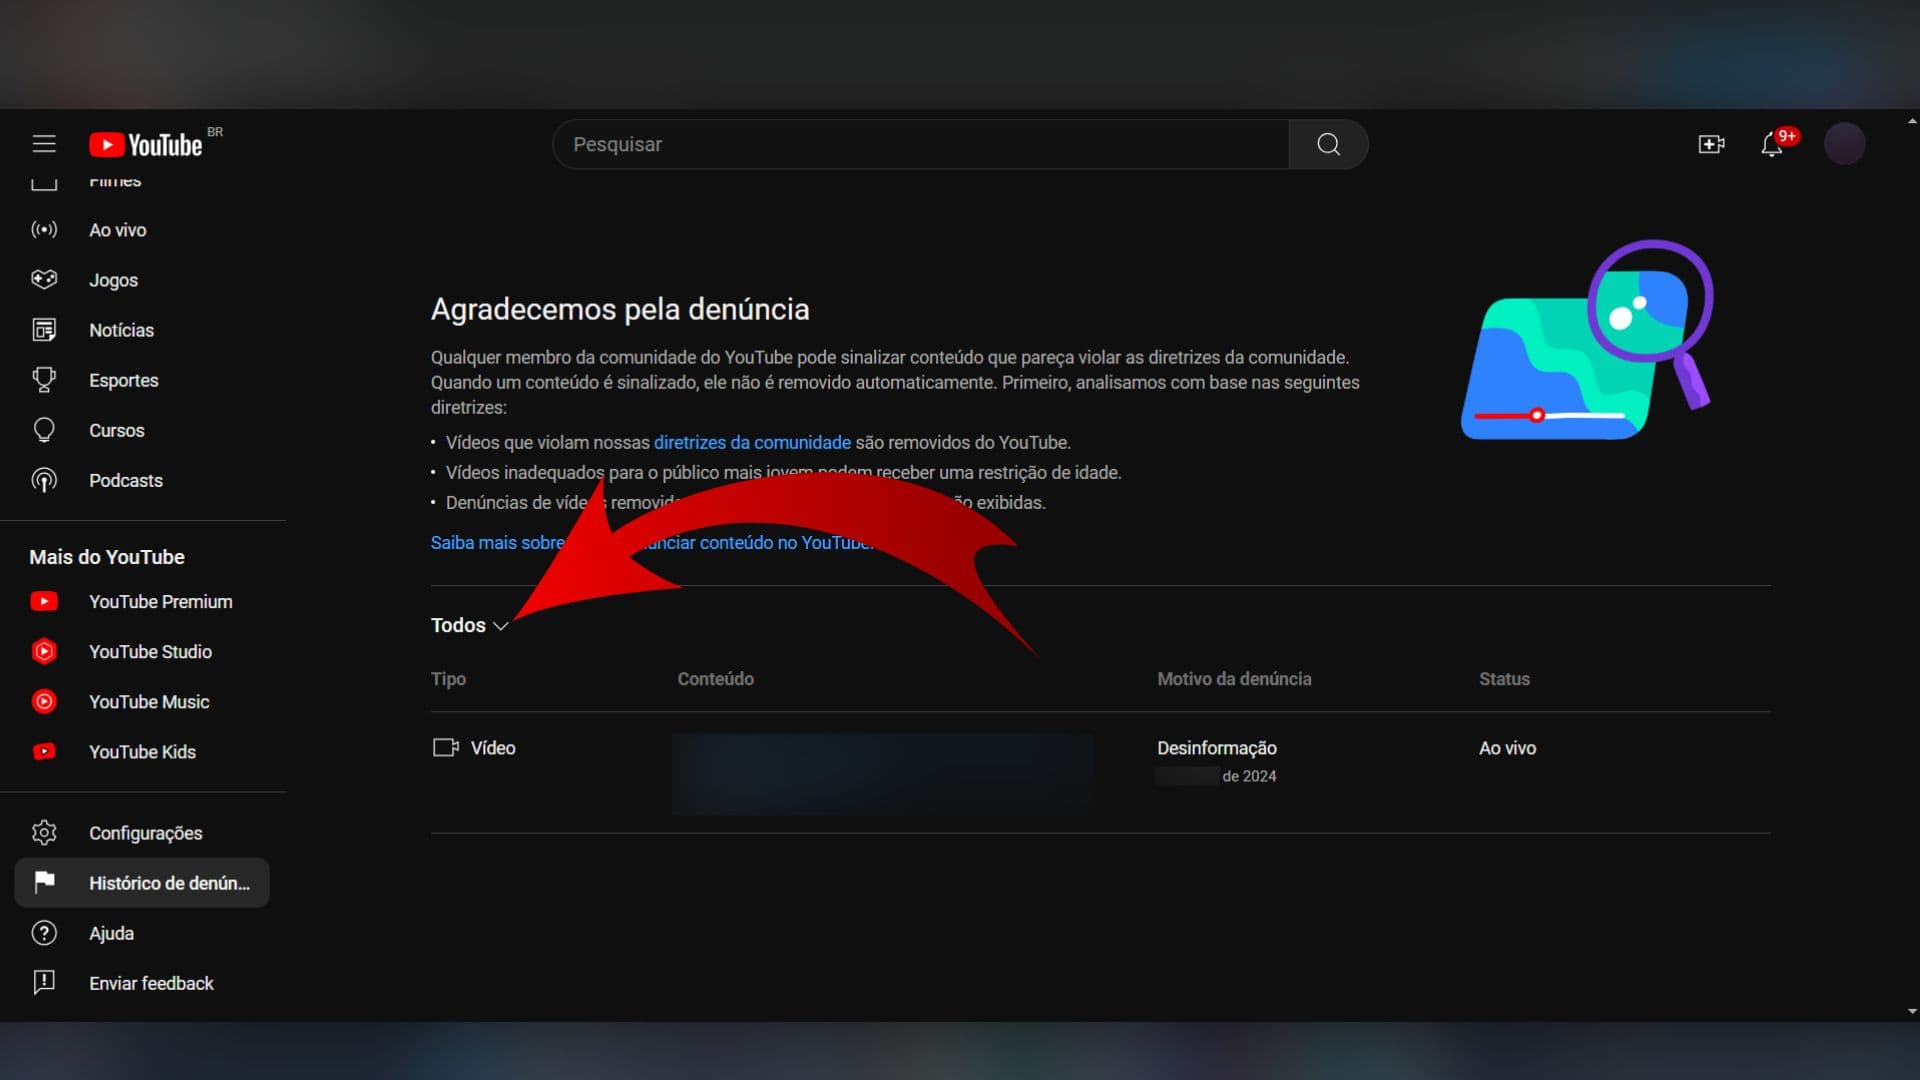Screen dimensions: 1920x1080
Task: Select Configurações from sidebar menu
Action: (145, 832)
